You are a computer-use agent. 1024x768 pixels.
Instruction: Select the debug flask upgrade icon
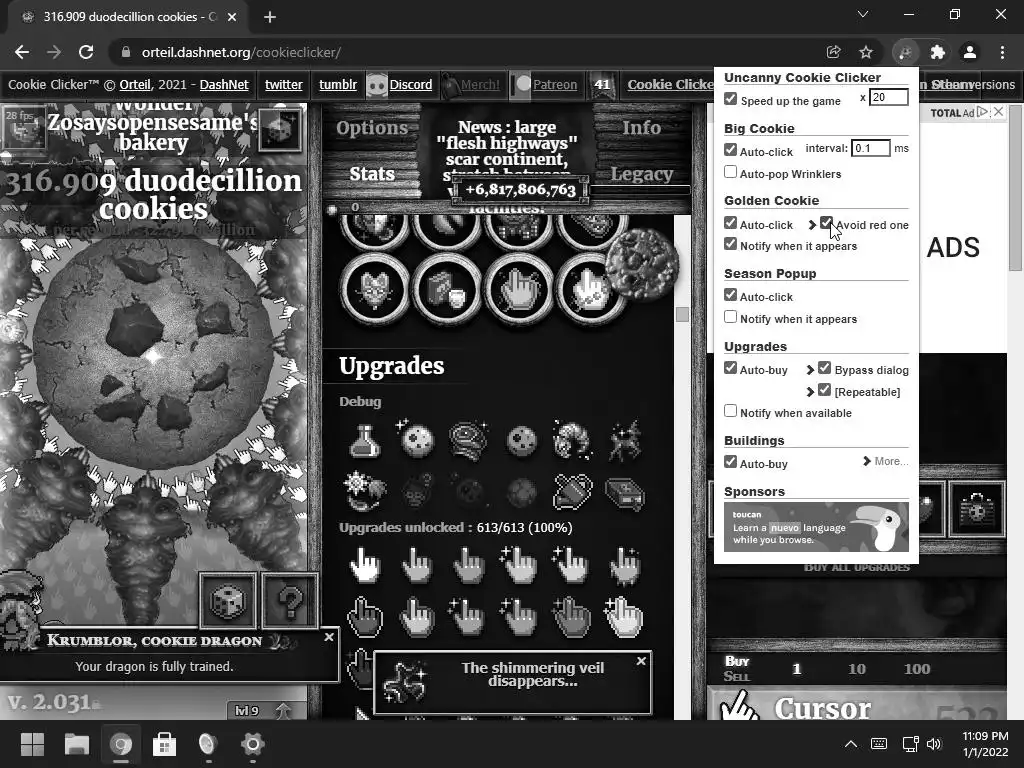(364, 441)
